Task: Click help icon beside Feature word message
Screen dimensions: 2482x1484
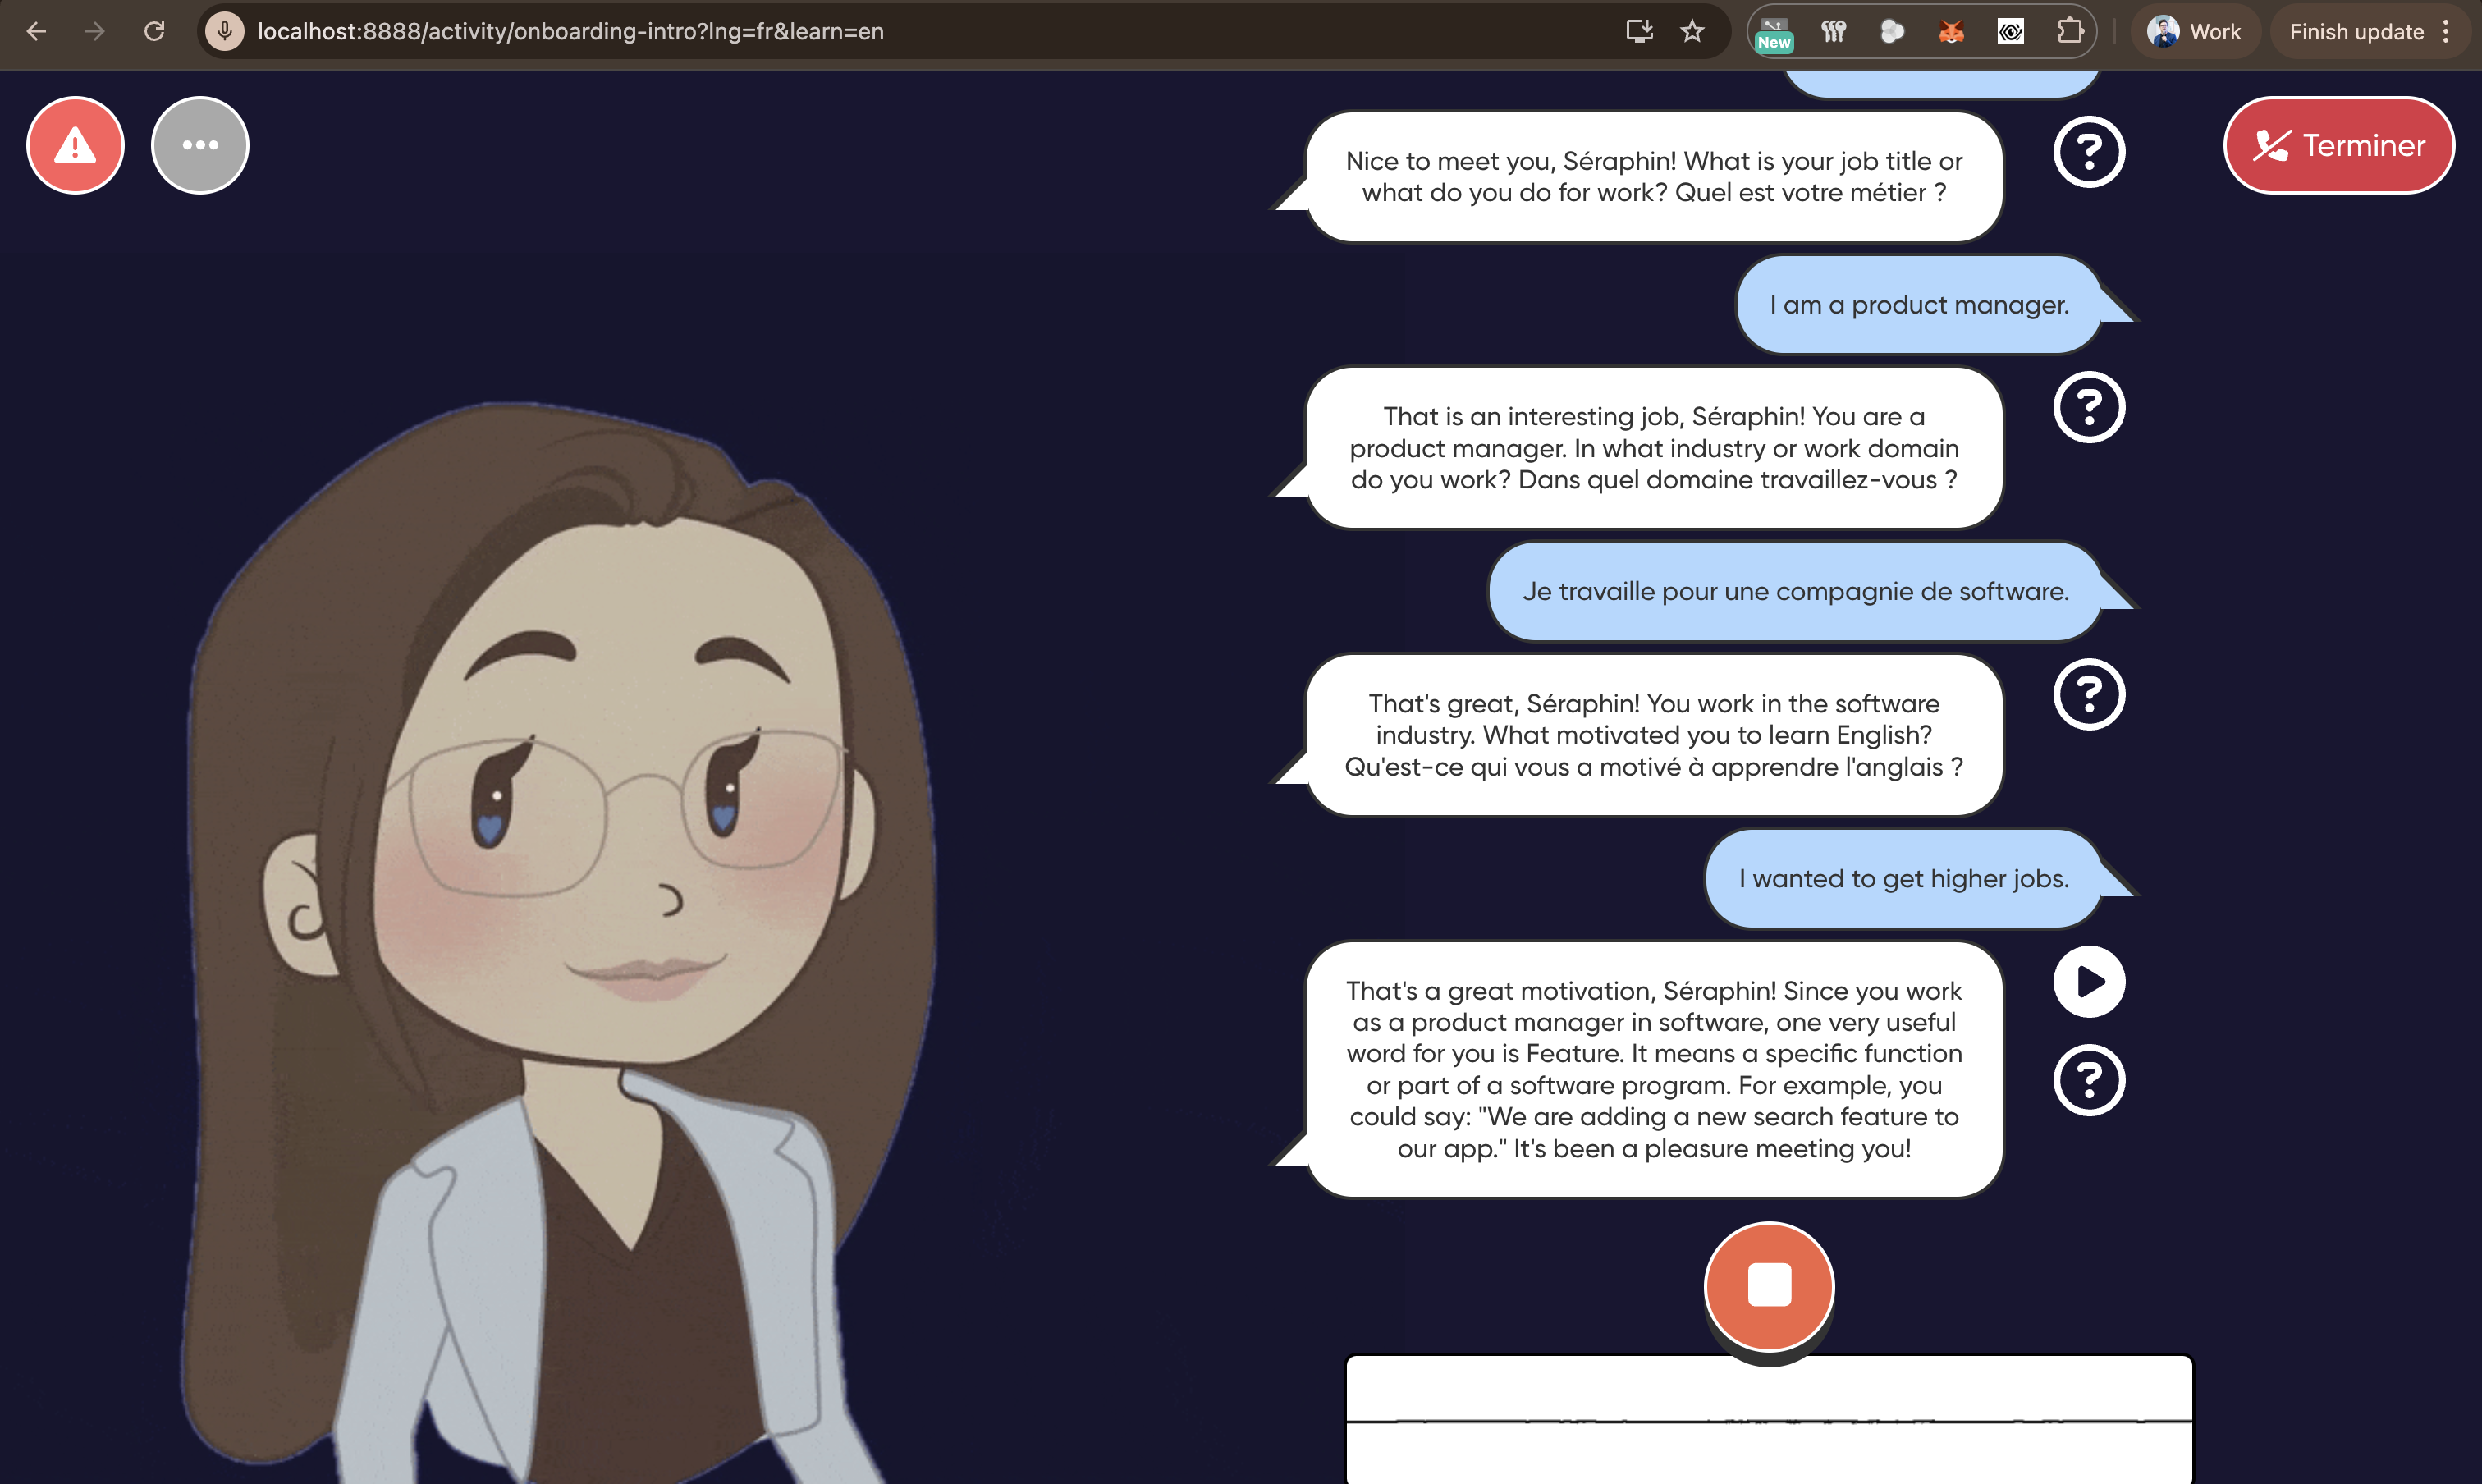Action: (x=2088, y=1080)
